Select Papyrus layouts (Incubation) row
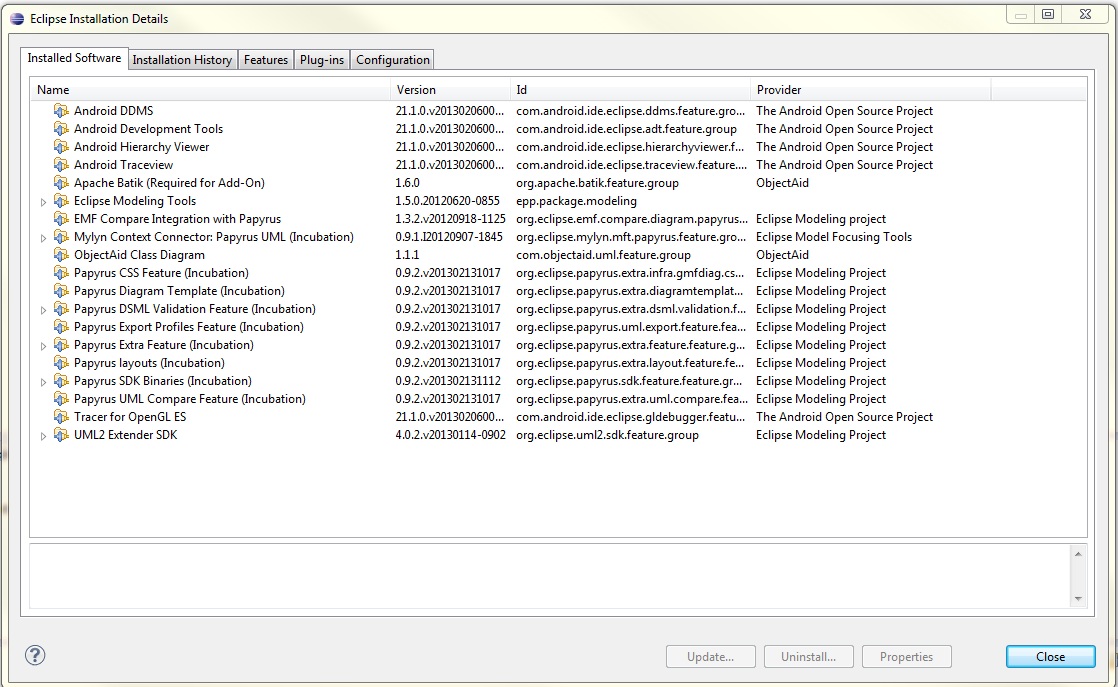This screenshot has width=1118, height=687. click(558, 363)
